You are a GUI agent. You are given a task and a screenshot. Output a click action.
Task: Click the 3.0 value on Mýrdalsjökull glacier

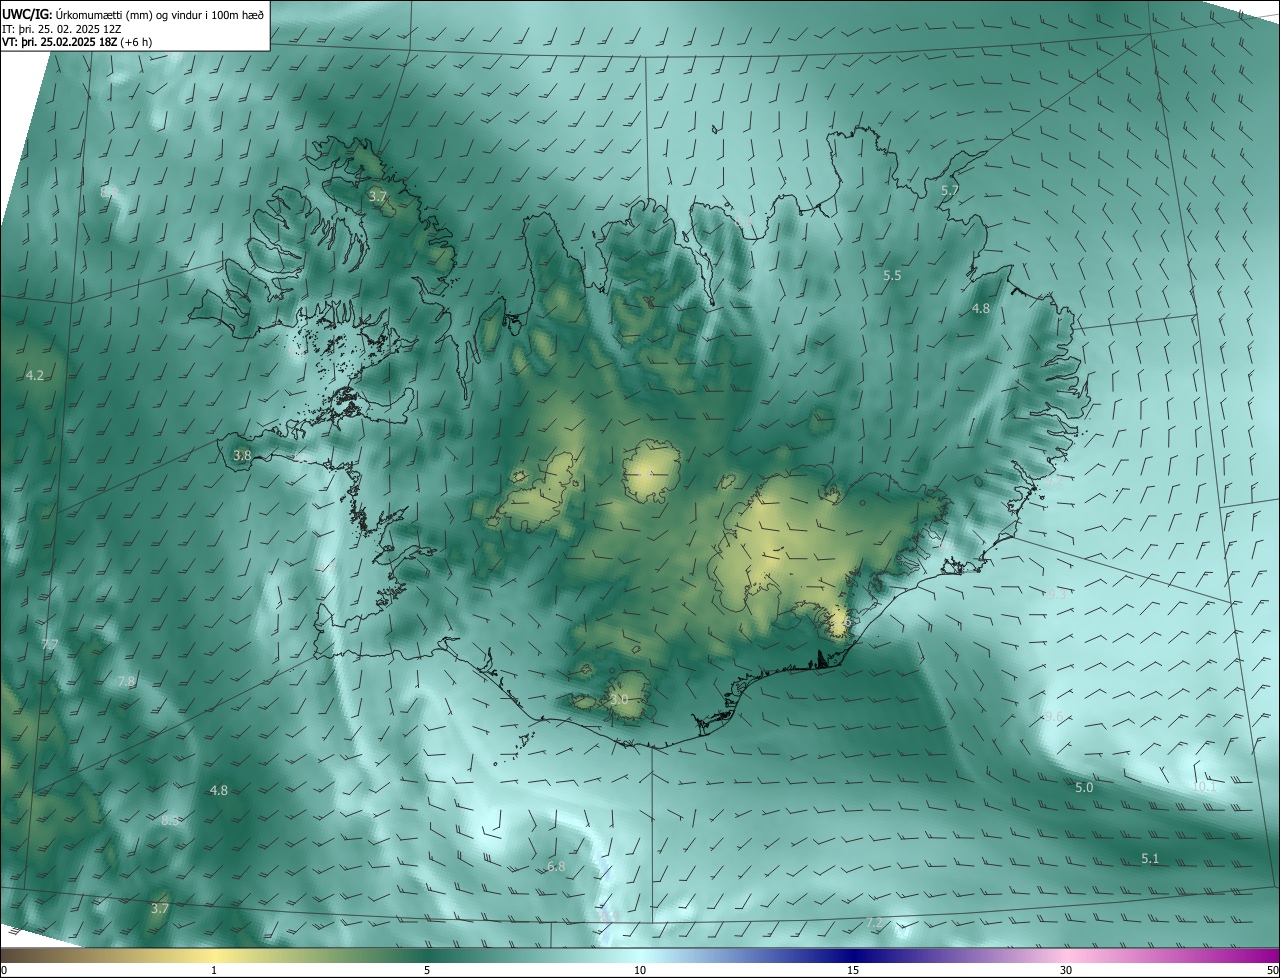619,699
